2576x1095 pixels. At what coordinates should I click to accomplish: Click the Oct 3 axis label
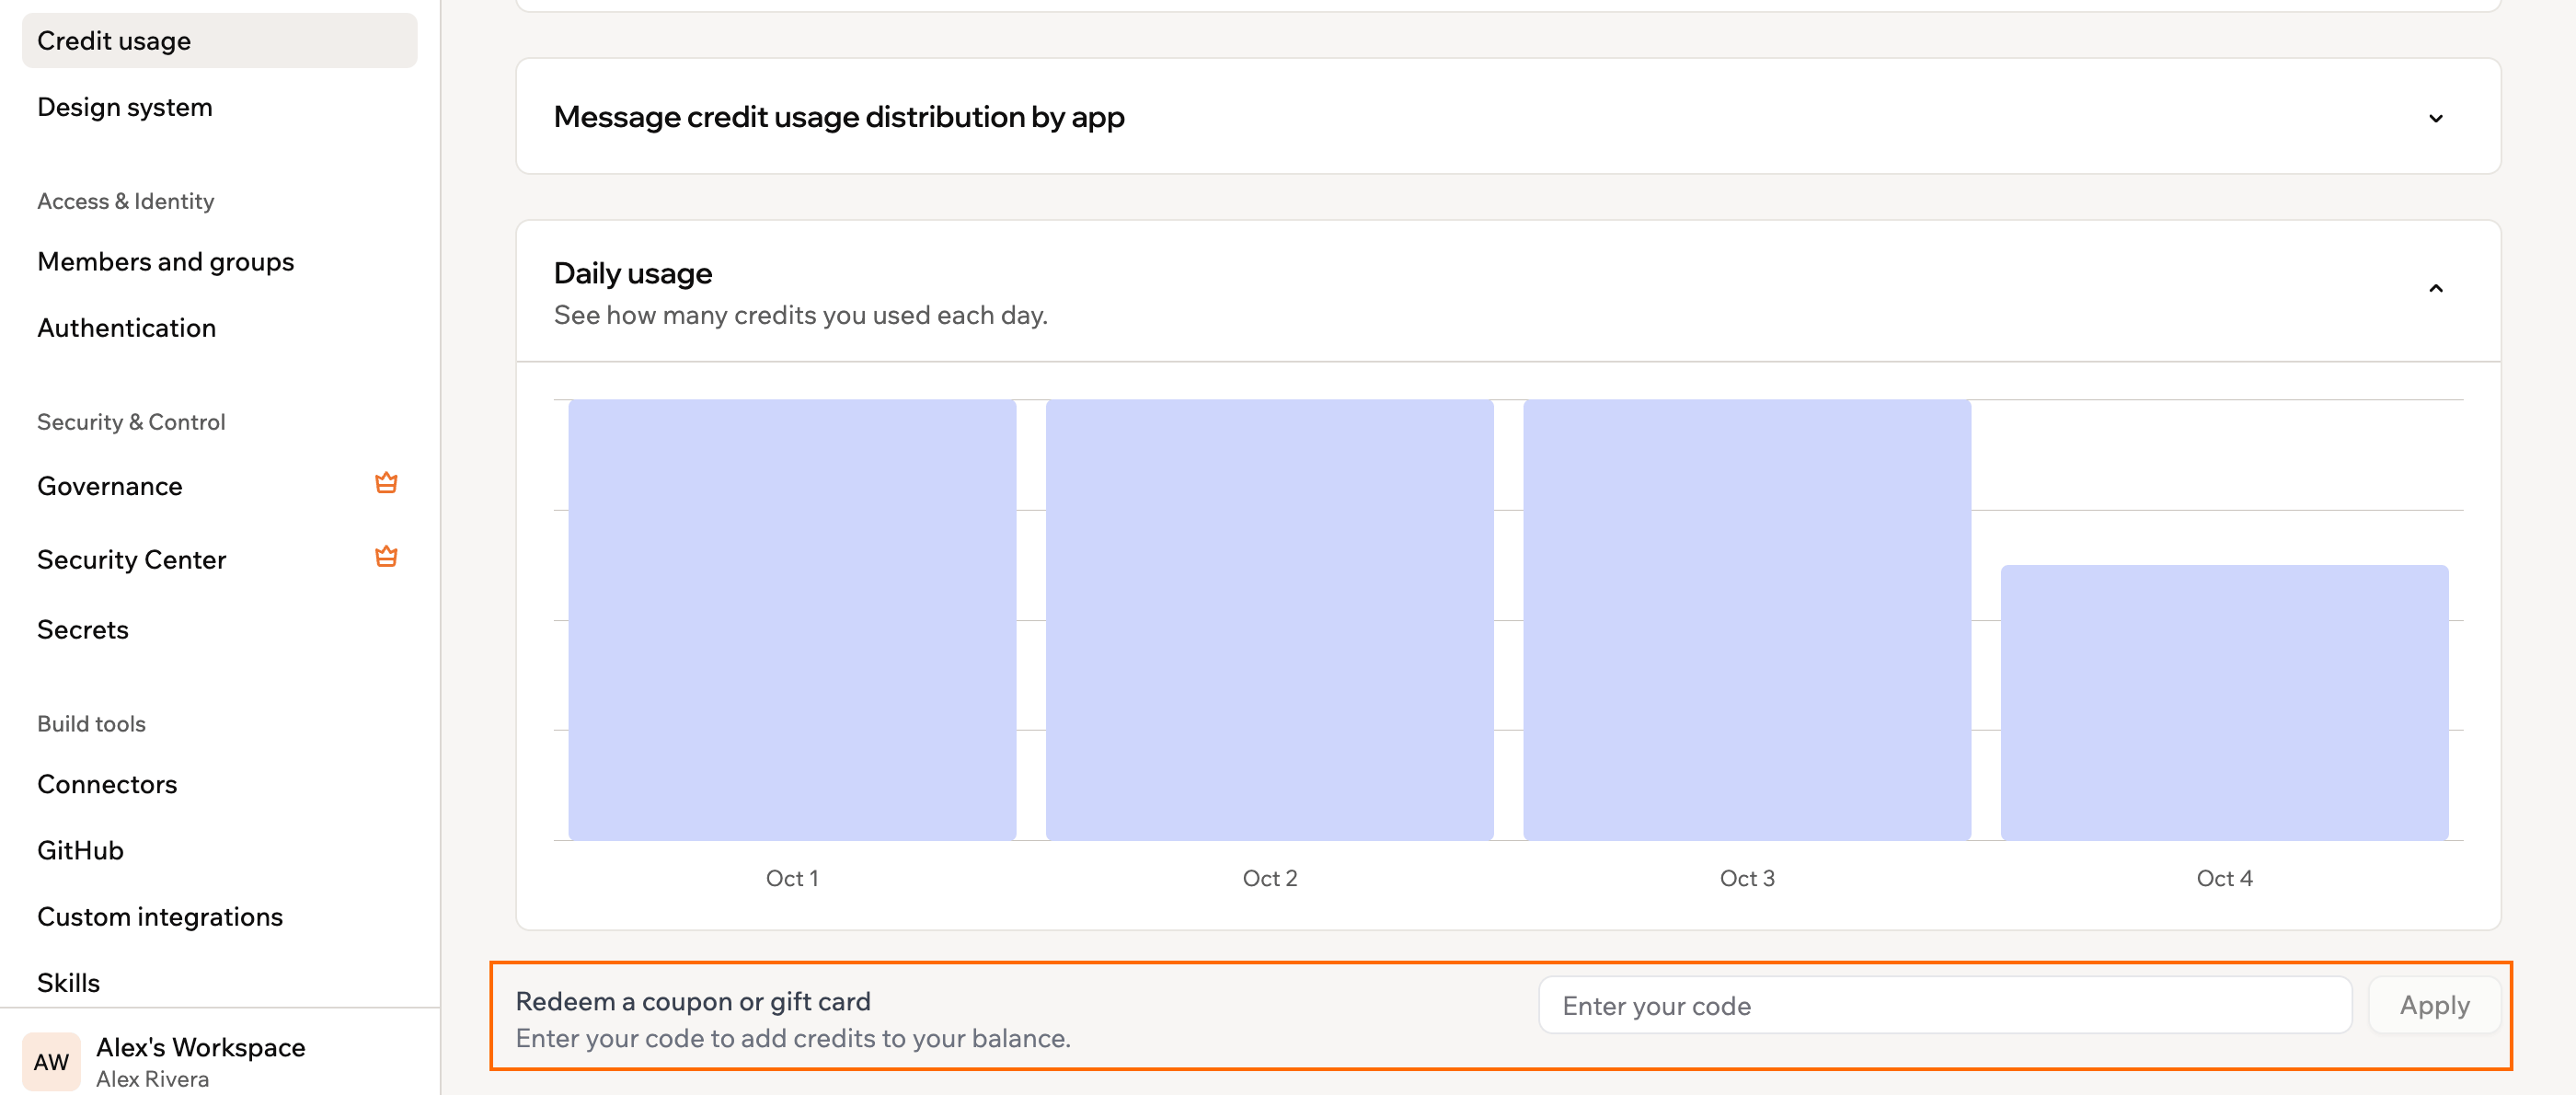(x=1746, y=878)
